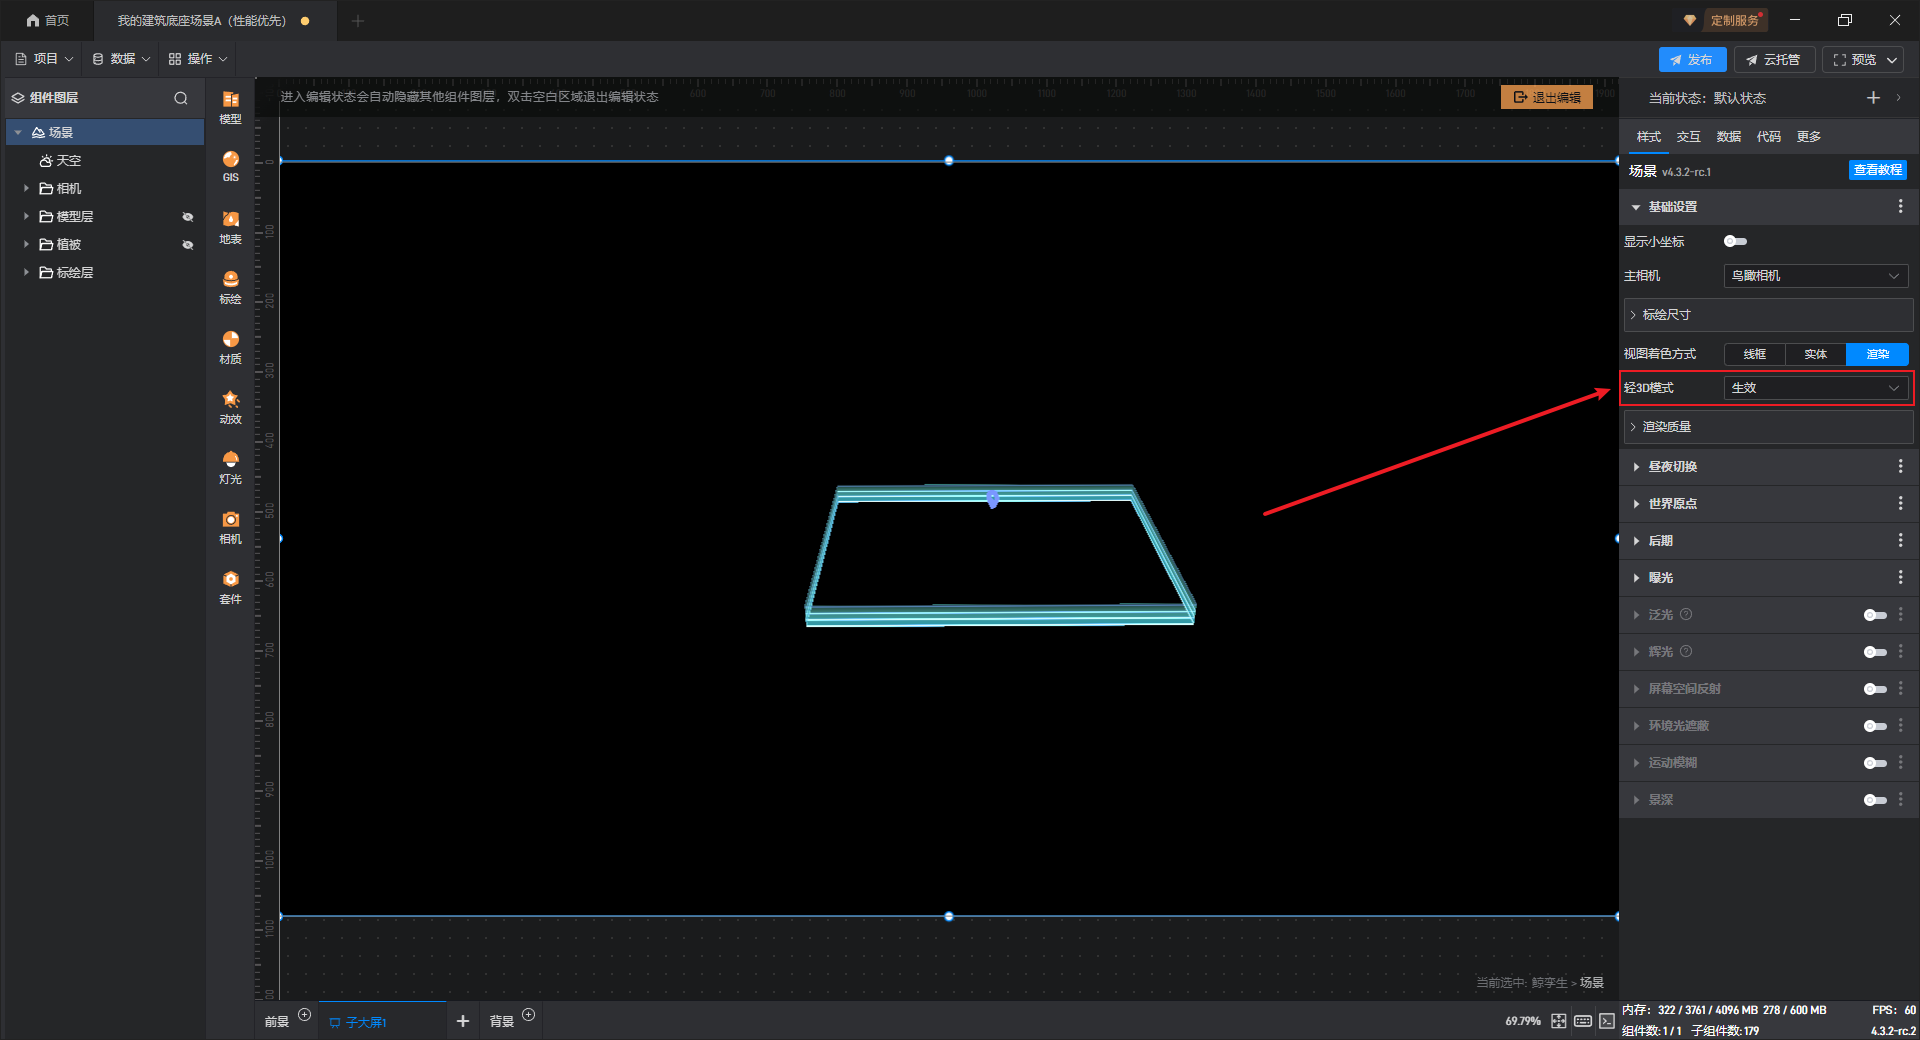Open the 项目 menu
1920x1040 pixels.
click(44, 59)
